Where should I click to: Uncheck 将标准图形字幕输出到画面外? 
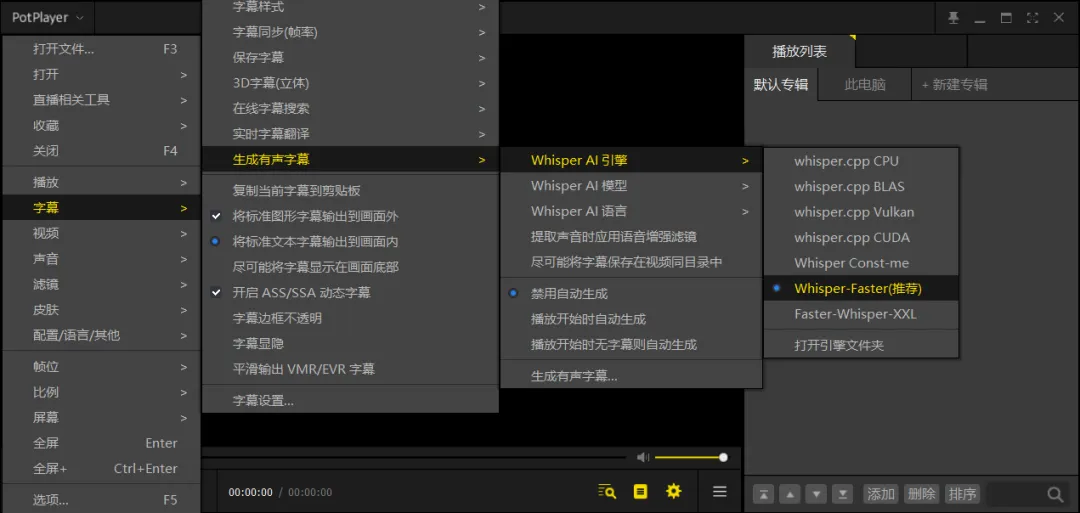(350, 216)
